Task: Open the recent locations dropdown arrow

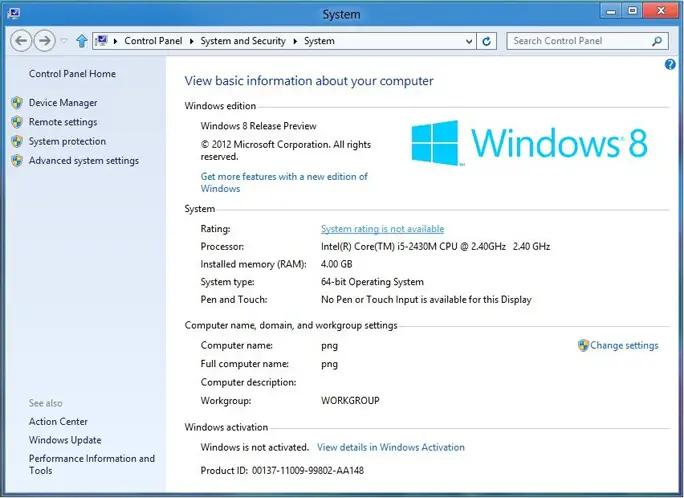Action: point(64,41)
